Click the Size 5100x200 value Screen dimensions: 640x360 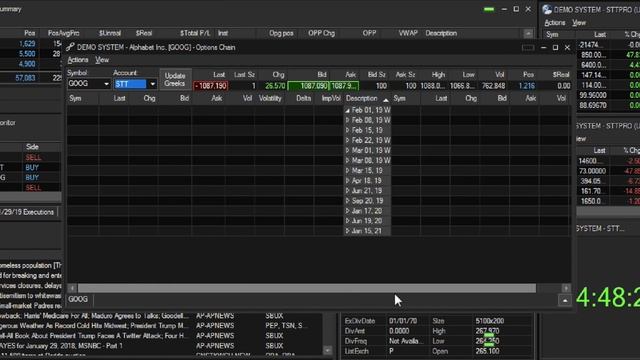tap(490, 321)
